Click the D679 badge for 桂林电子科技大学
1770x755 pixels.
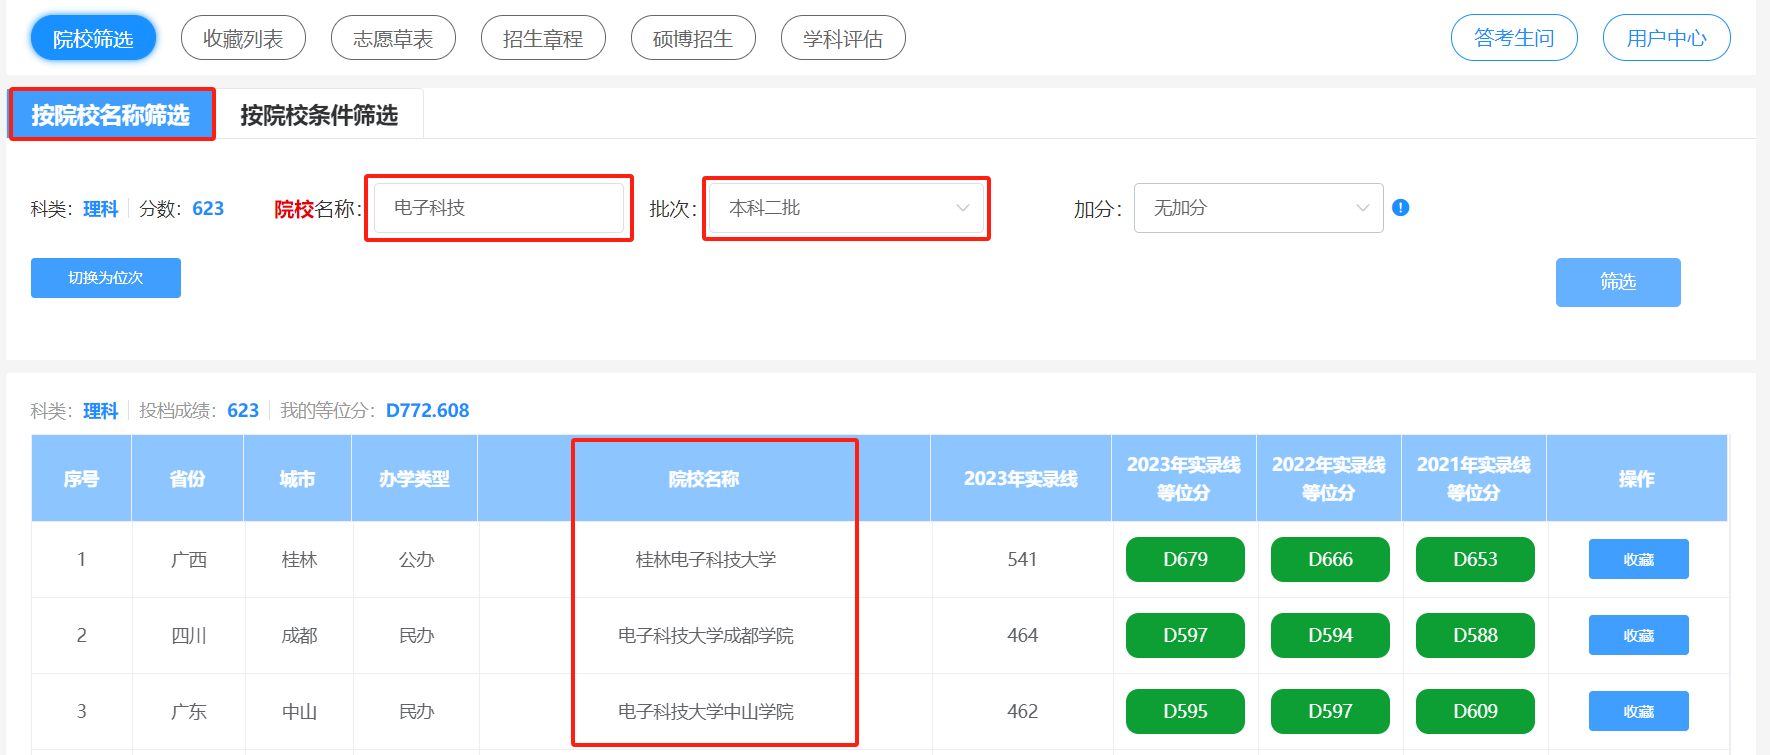(x=1185, y=559)
